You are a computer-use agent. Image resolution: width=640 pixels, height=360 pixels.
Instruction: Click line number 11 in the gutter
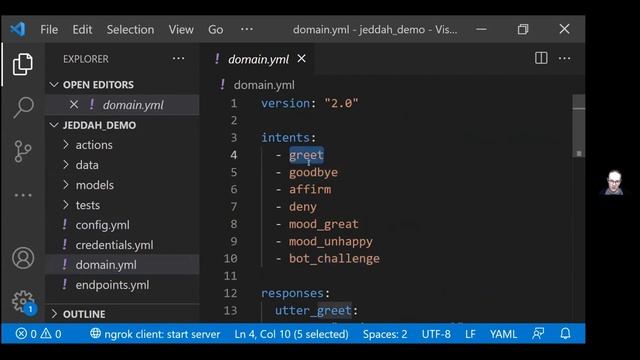(230, 276)
